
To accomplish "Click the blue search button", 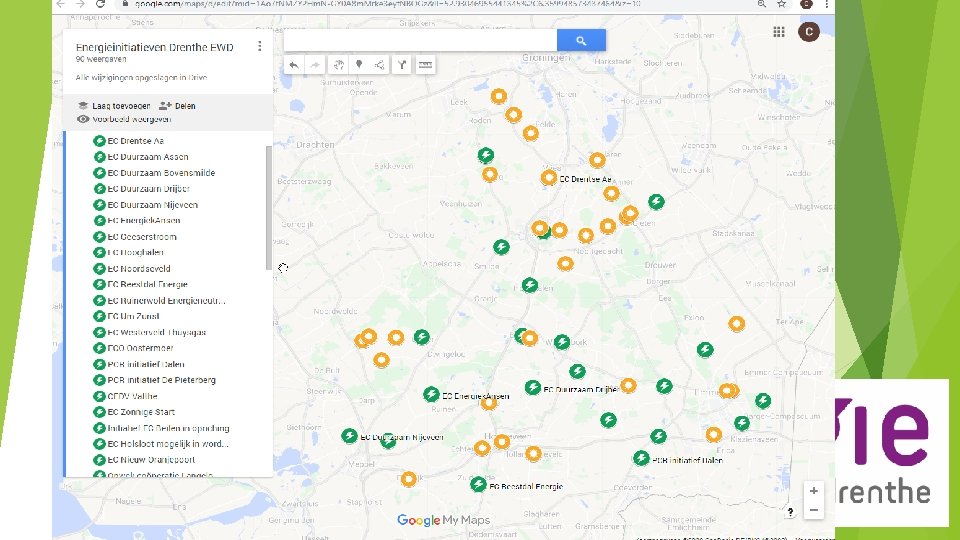I will pos(581,40).
